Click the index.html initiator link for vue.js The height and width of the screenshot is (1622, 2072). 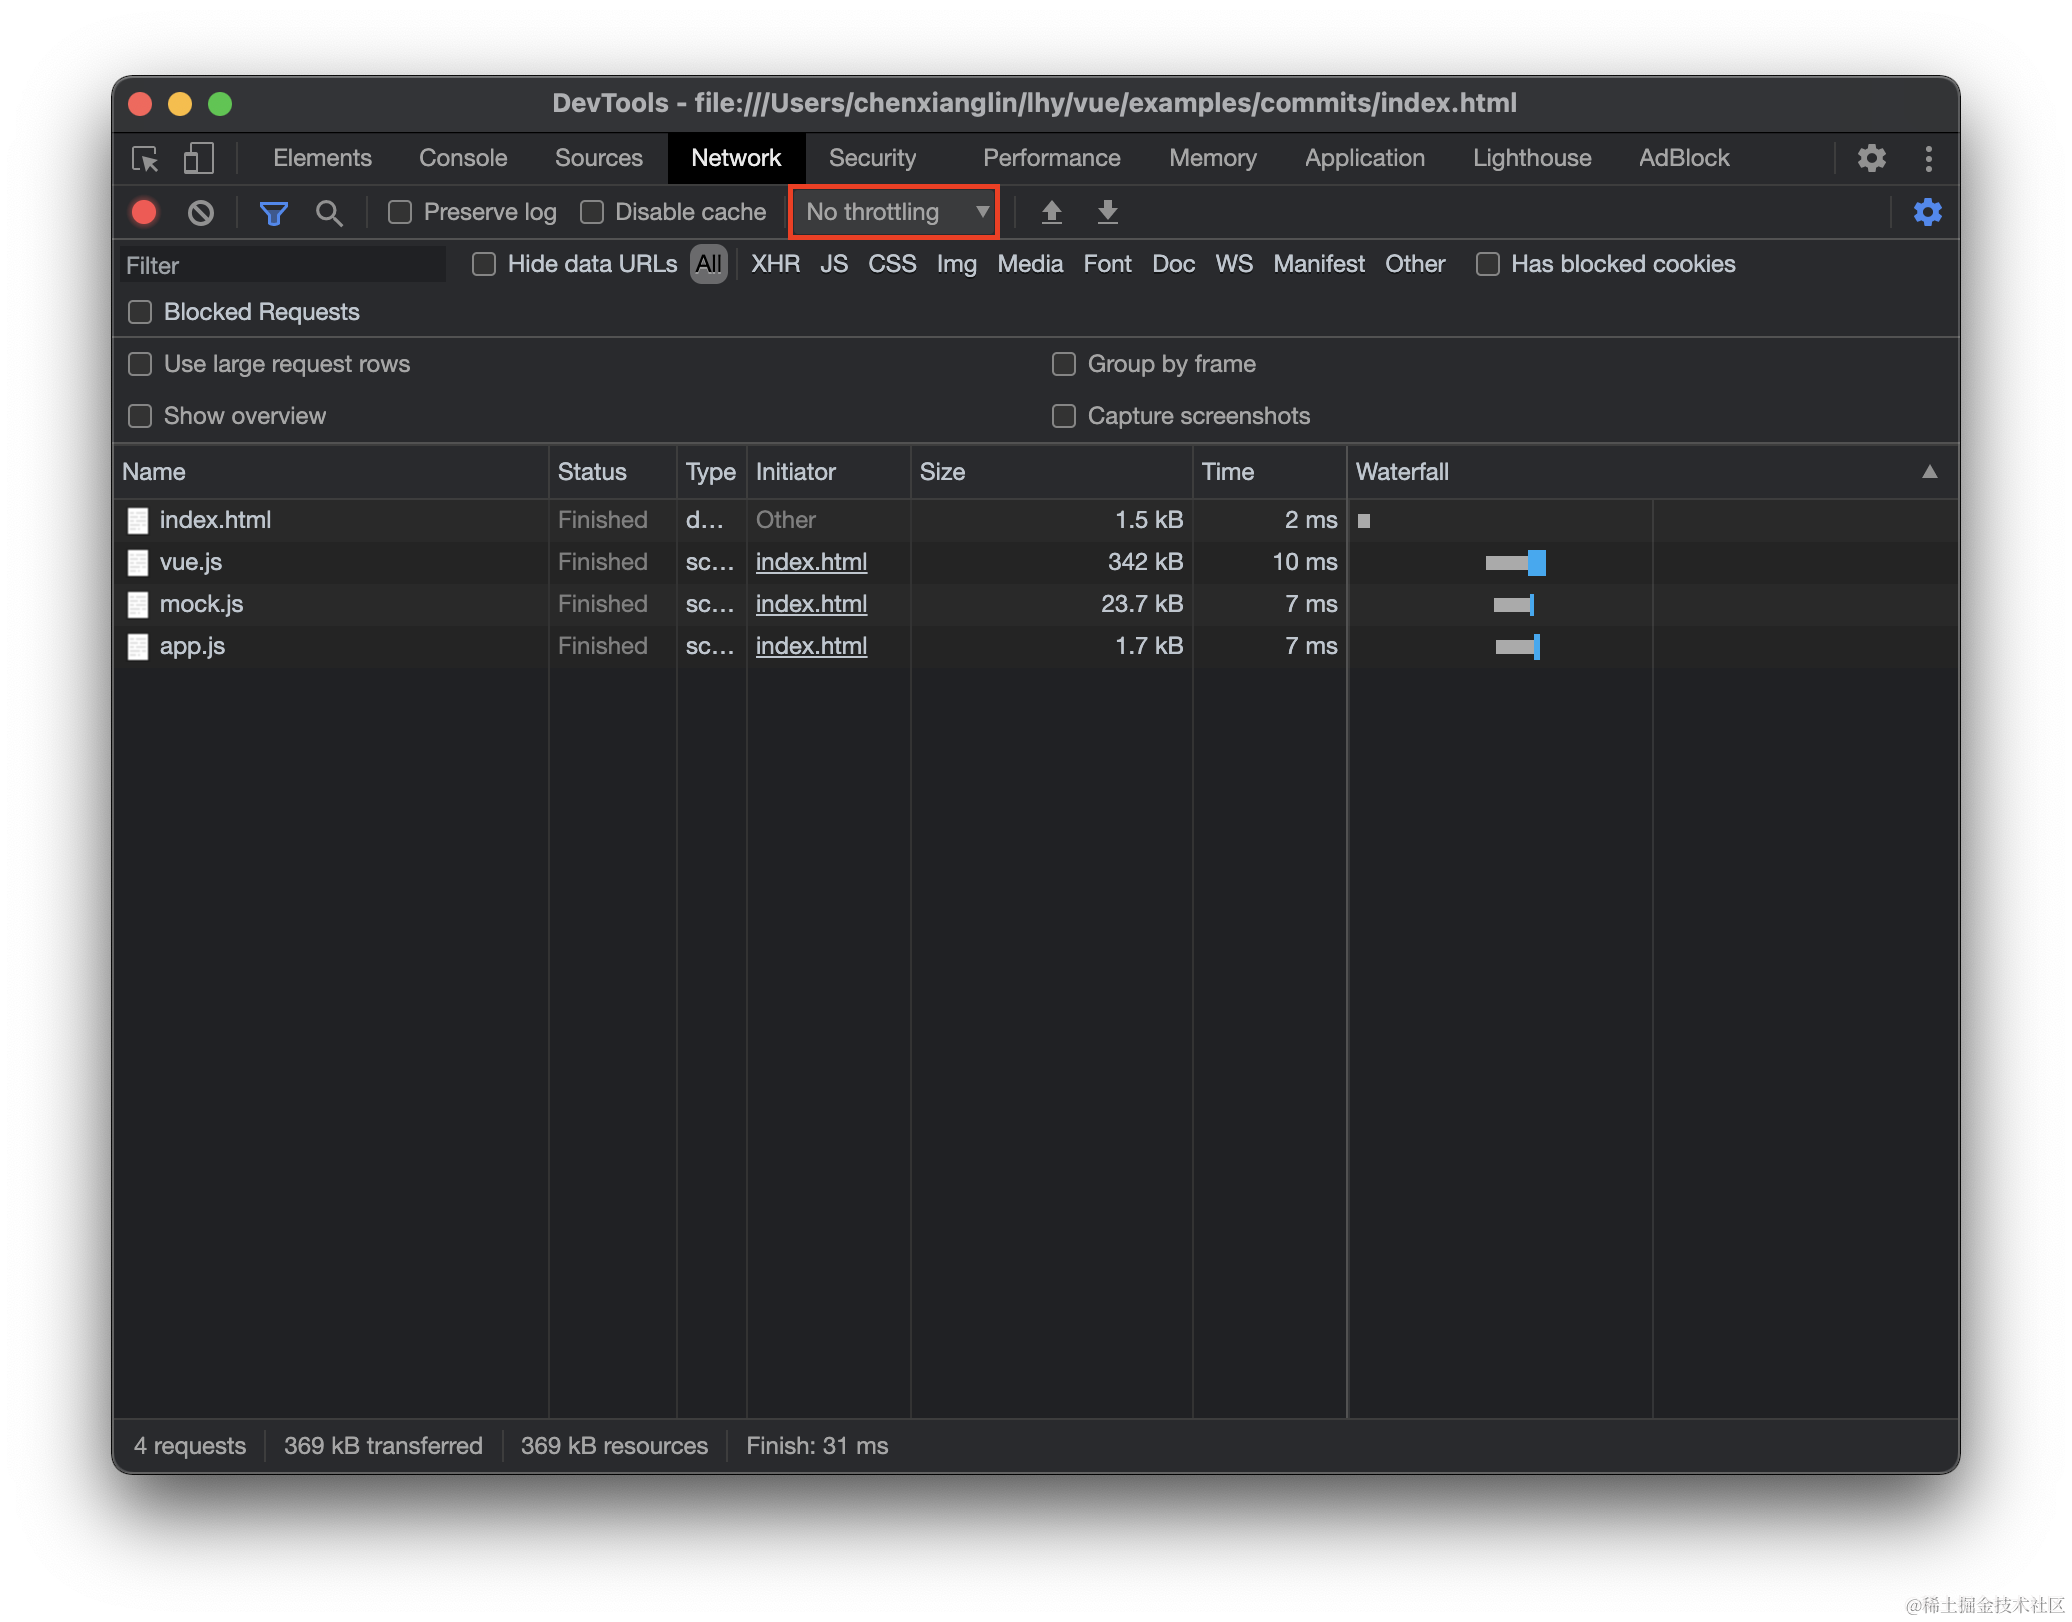pyautogui.click(x=811, y=562)
